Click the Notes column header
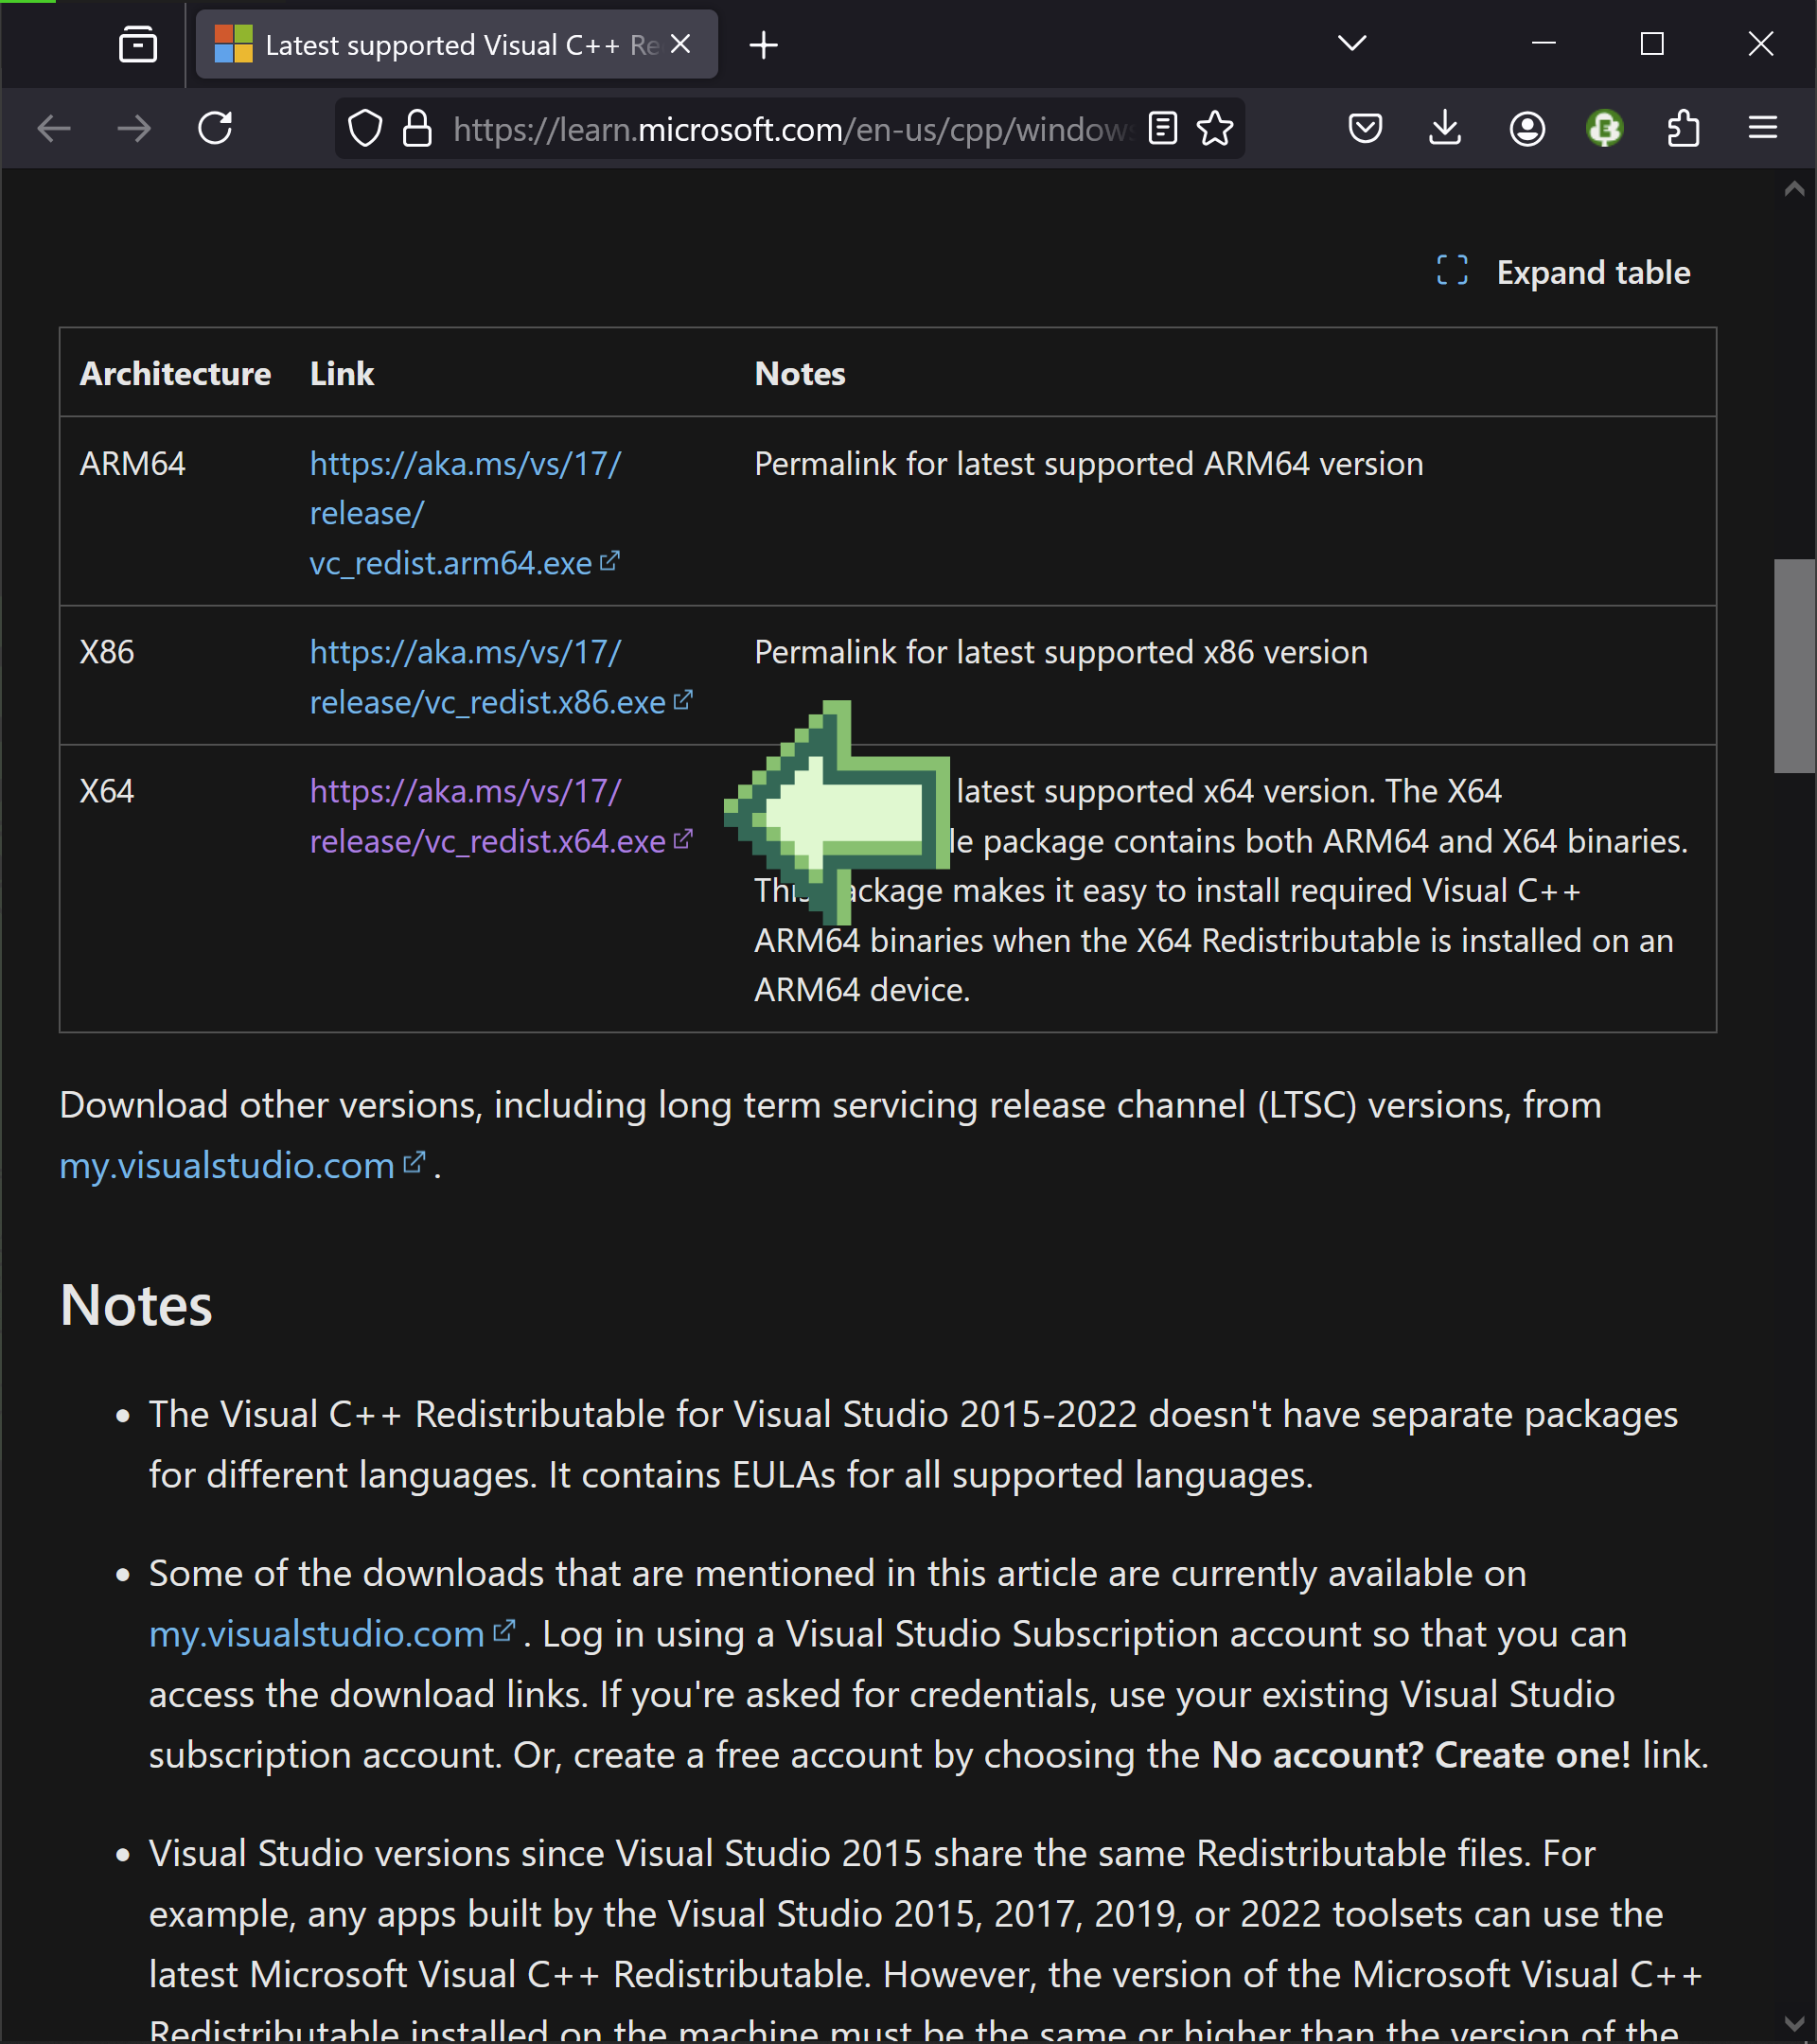The image size is (1817, 2044). click(800, 374)
